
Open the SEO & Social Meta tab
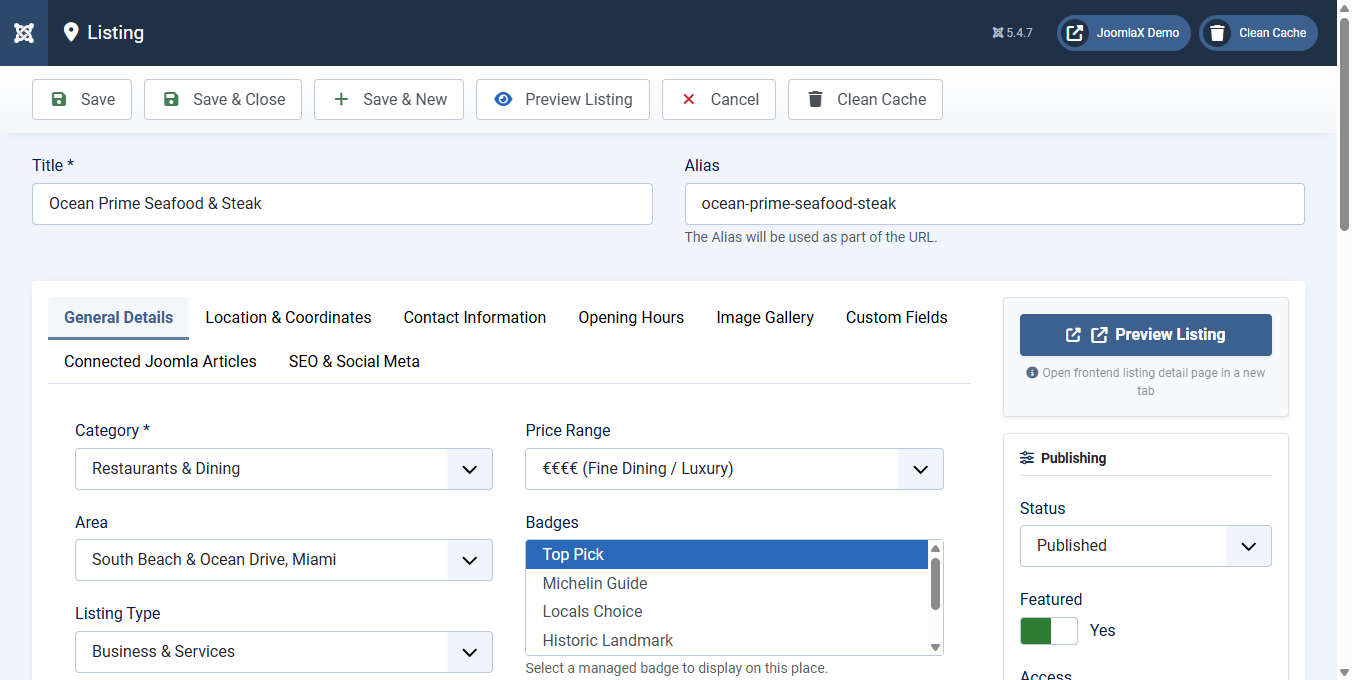(x=354, y=362)
